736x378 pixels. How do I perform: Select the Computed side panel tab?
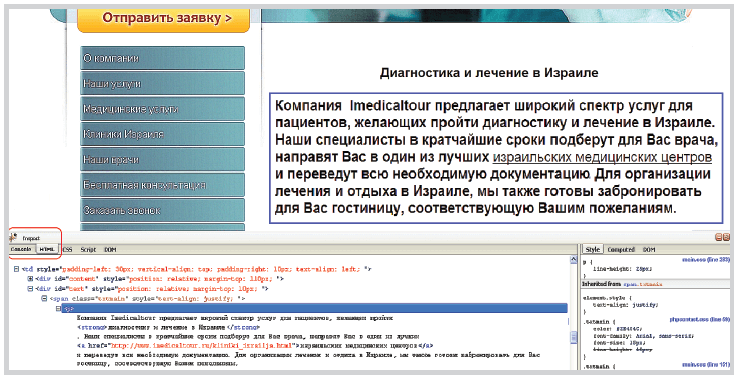pyautogui.click(x=621, y=250)
